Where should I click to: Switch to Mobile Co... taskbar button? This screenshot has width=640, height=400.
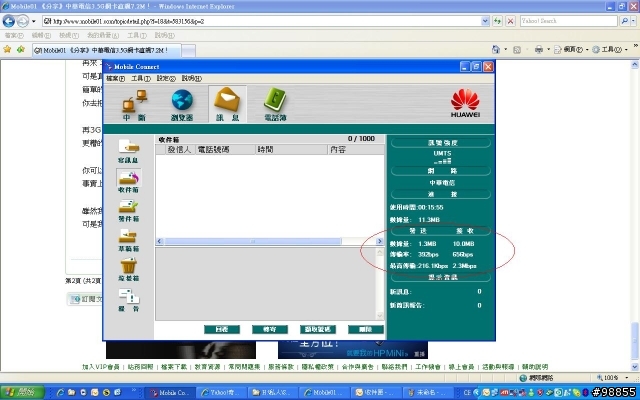pyautogui.click(x=170, y=393)
